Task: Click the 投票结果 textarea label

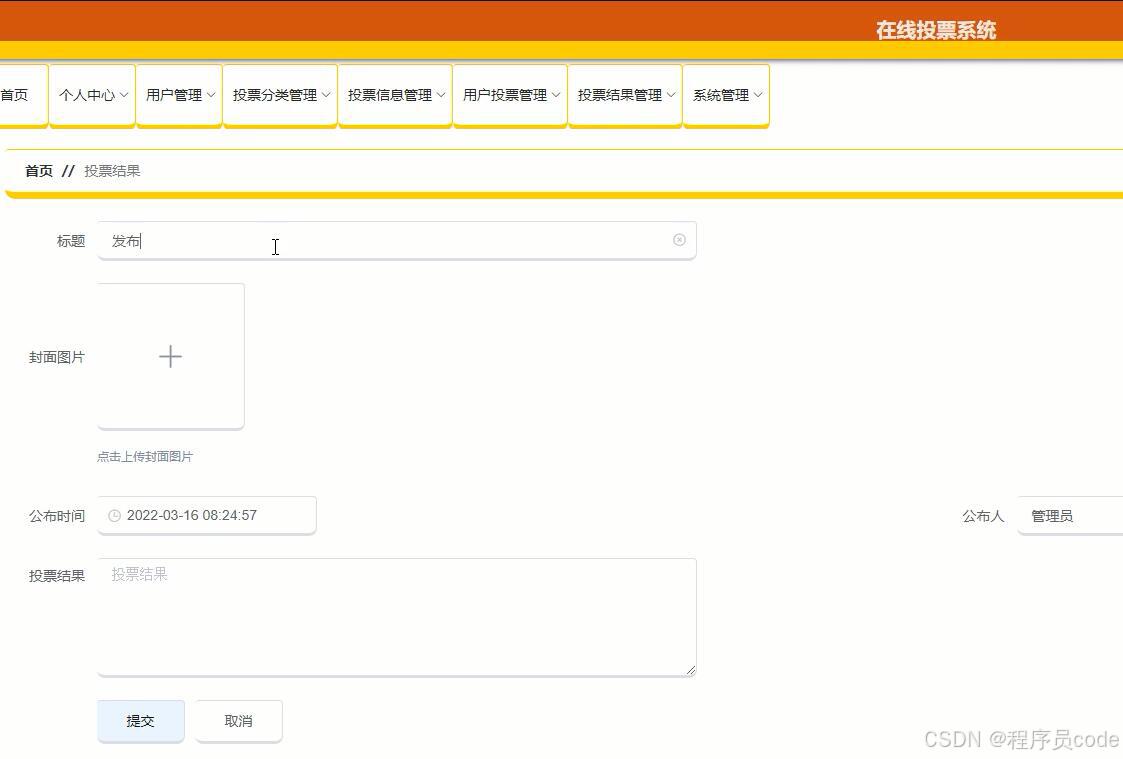Action: pos(57,576)
